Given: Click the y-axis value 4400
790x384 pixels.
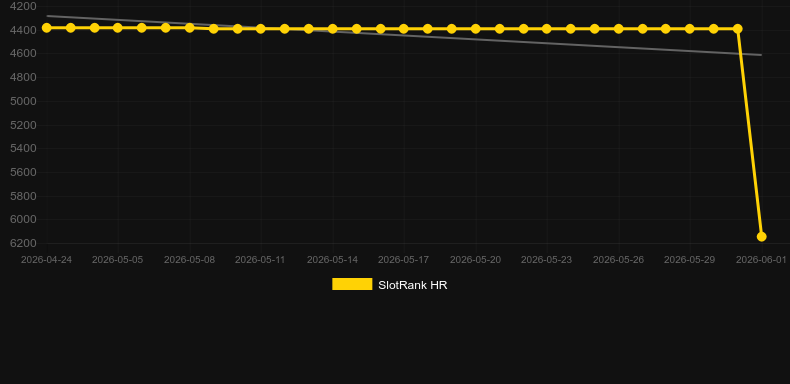Looking at the screenshot, I should point(23,30).
